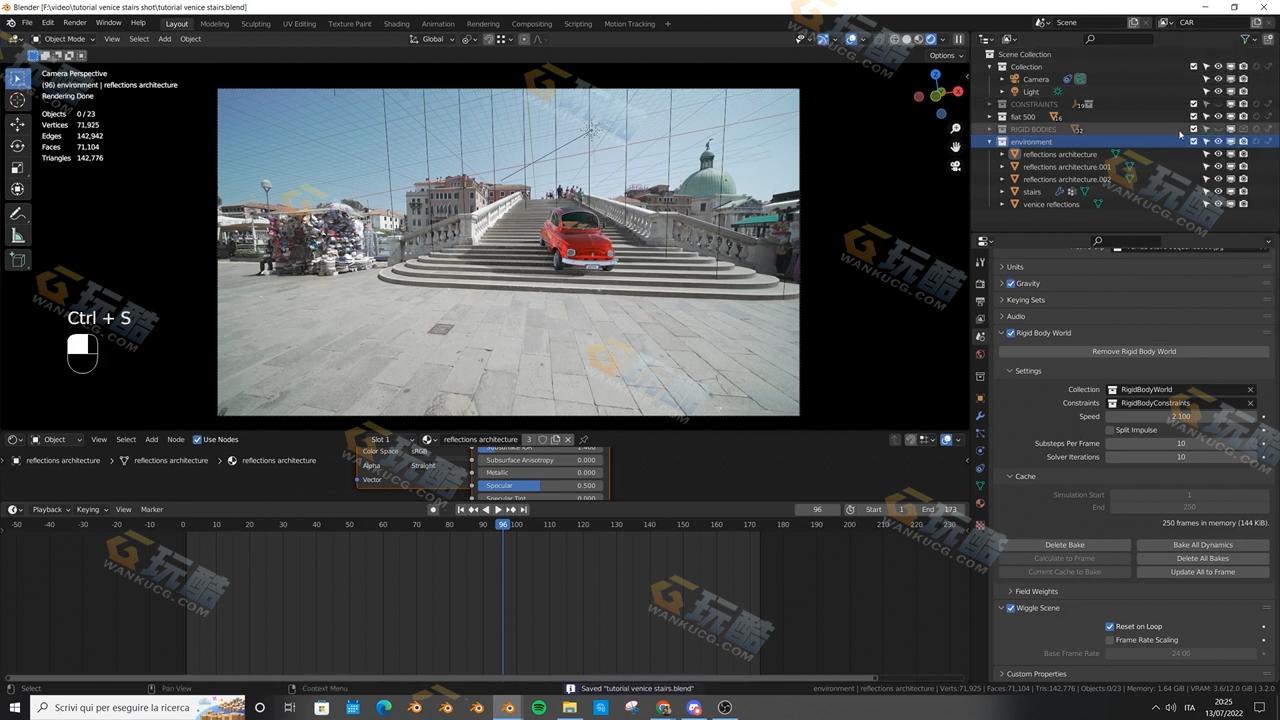Activate the 3D Cursor tool
Viewport: 1280px width, 720px height.
(x=18, y=100)
